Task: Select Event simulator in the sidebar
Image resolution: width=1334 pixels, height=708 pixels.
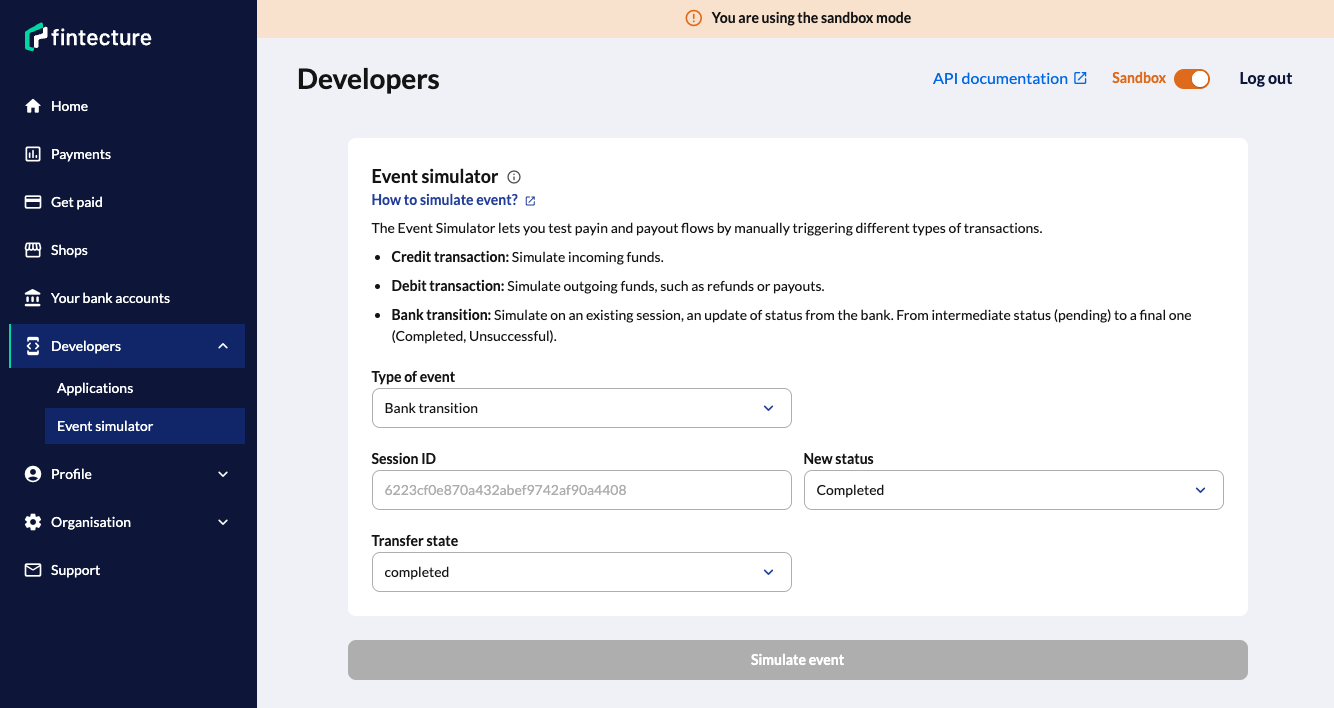Action: click(105, 426)
